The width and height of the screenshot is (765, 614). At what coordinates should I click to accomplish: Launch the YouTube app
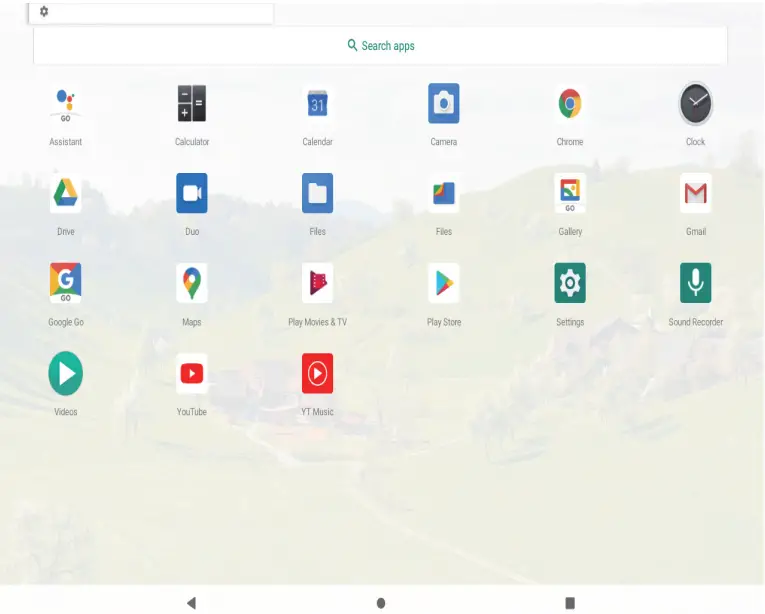pos(192,373)
